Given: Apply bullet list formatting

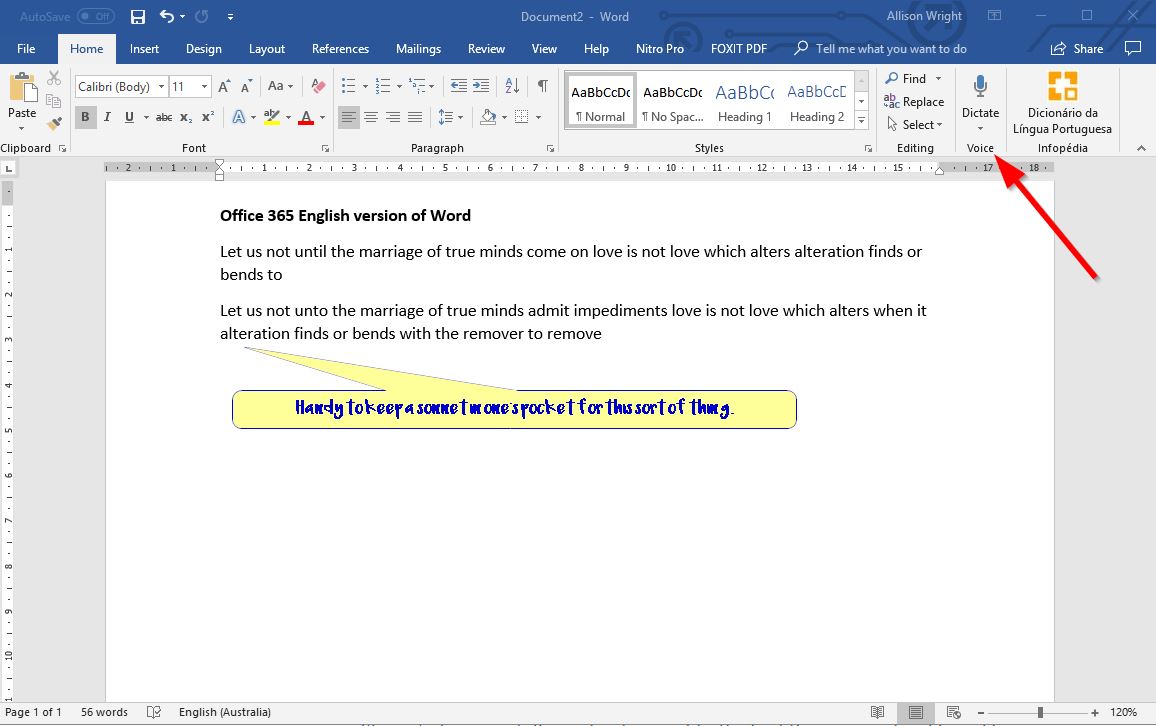Looking at the screenshot, I should (347, 87).
